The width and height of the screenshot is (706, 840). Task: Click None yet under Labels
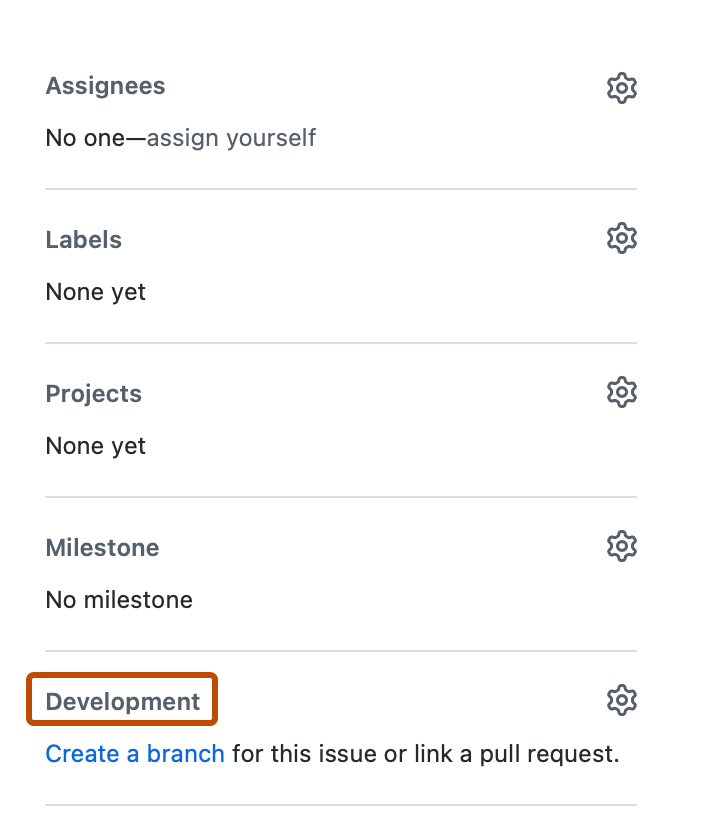coord(95,292)
